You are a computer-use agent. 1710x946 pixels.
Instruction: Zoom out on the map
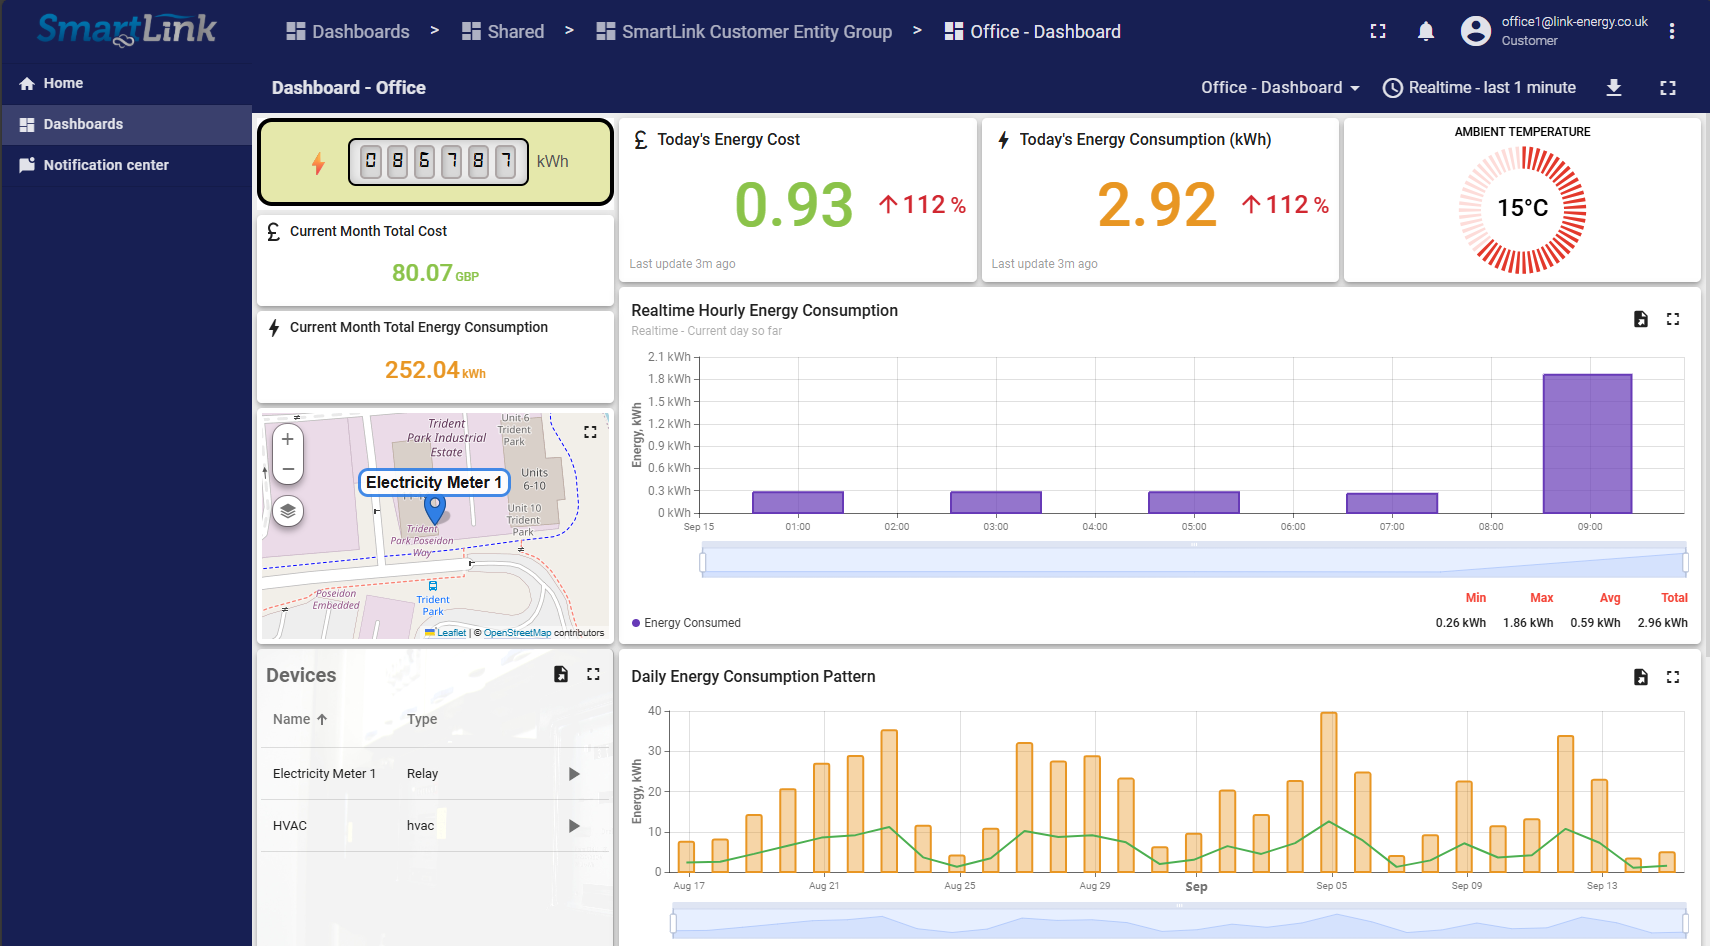click(x=288, y=469)
